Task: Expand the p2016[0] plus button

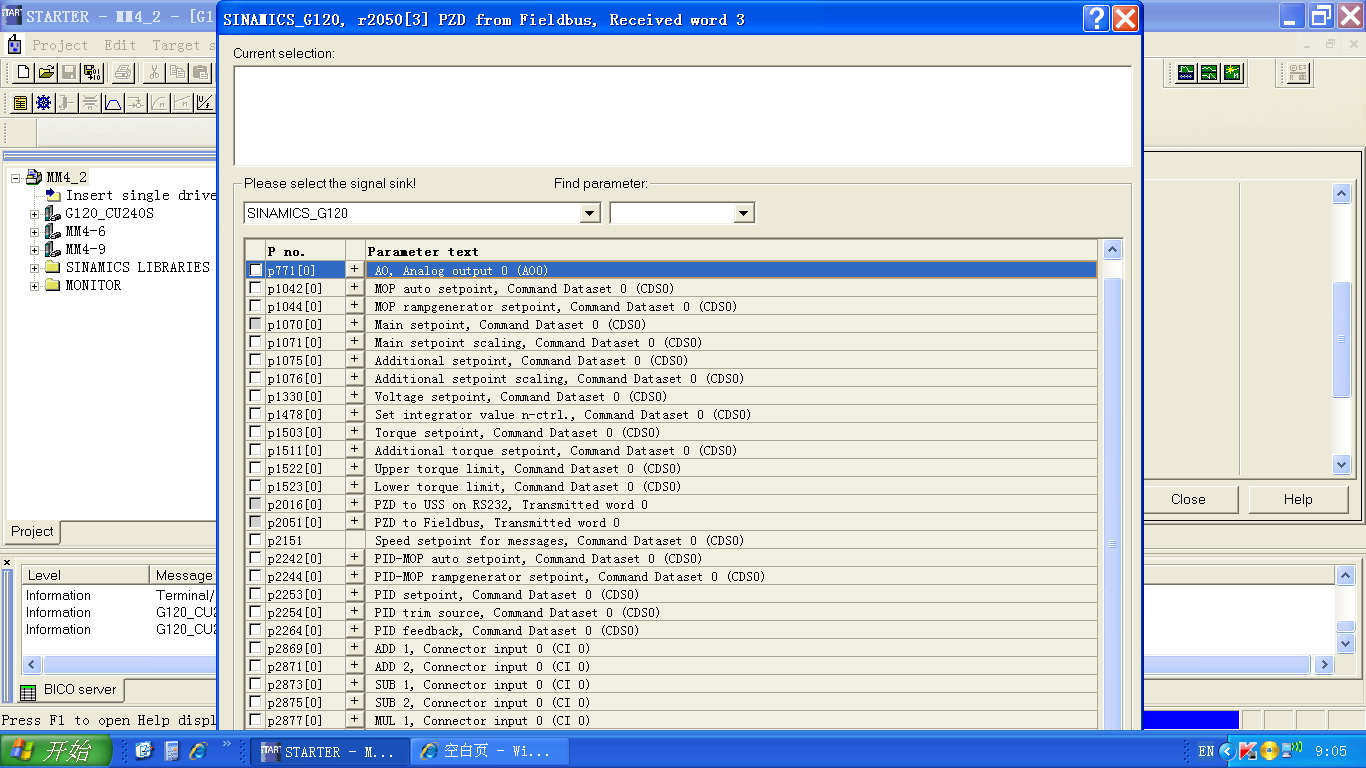Action: click(x=354, y=504)
